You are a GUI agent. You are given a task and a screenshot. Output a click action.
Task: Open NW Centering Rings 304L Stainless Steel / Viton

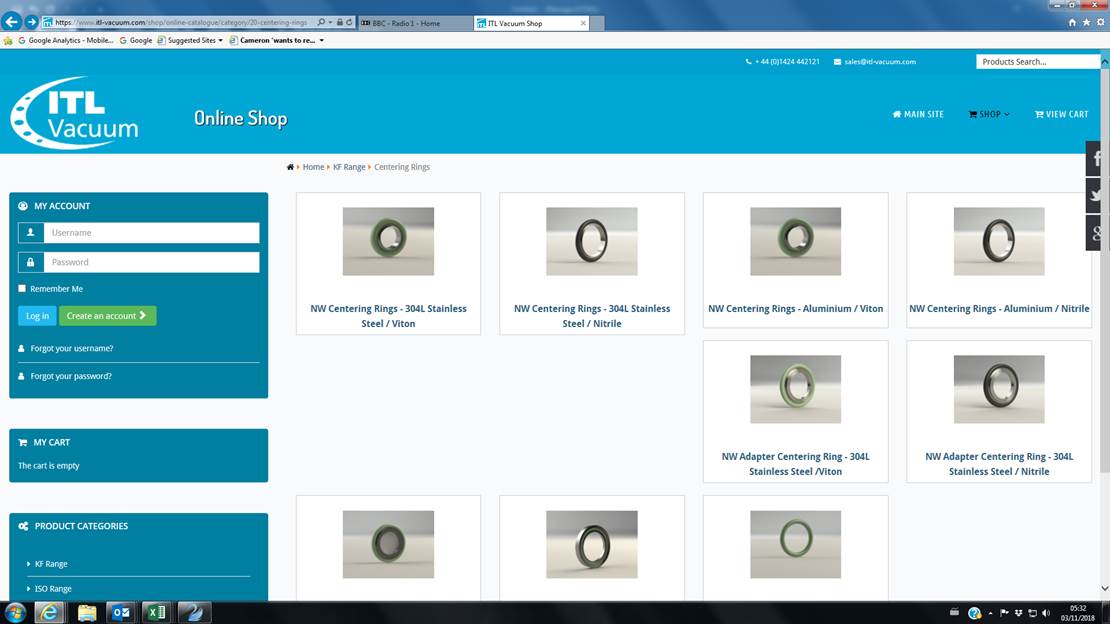click(x=388, y=316)
